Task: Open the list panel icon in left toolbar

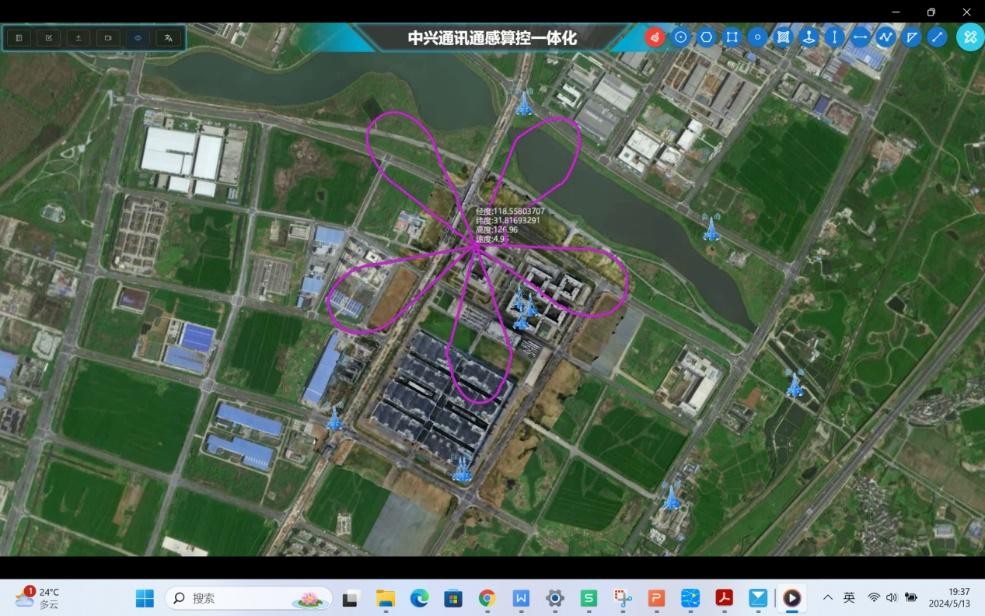Action: click(19, 38)
